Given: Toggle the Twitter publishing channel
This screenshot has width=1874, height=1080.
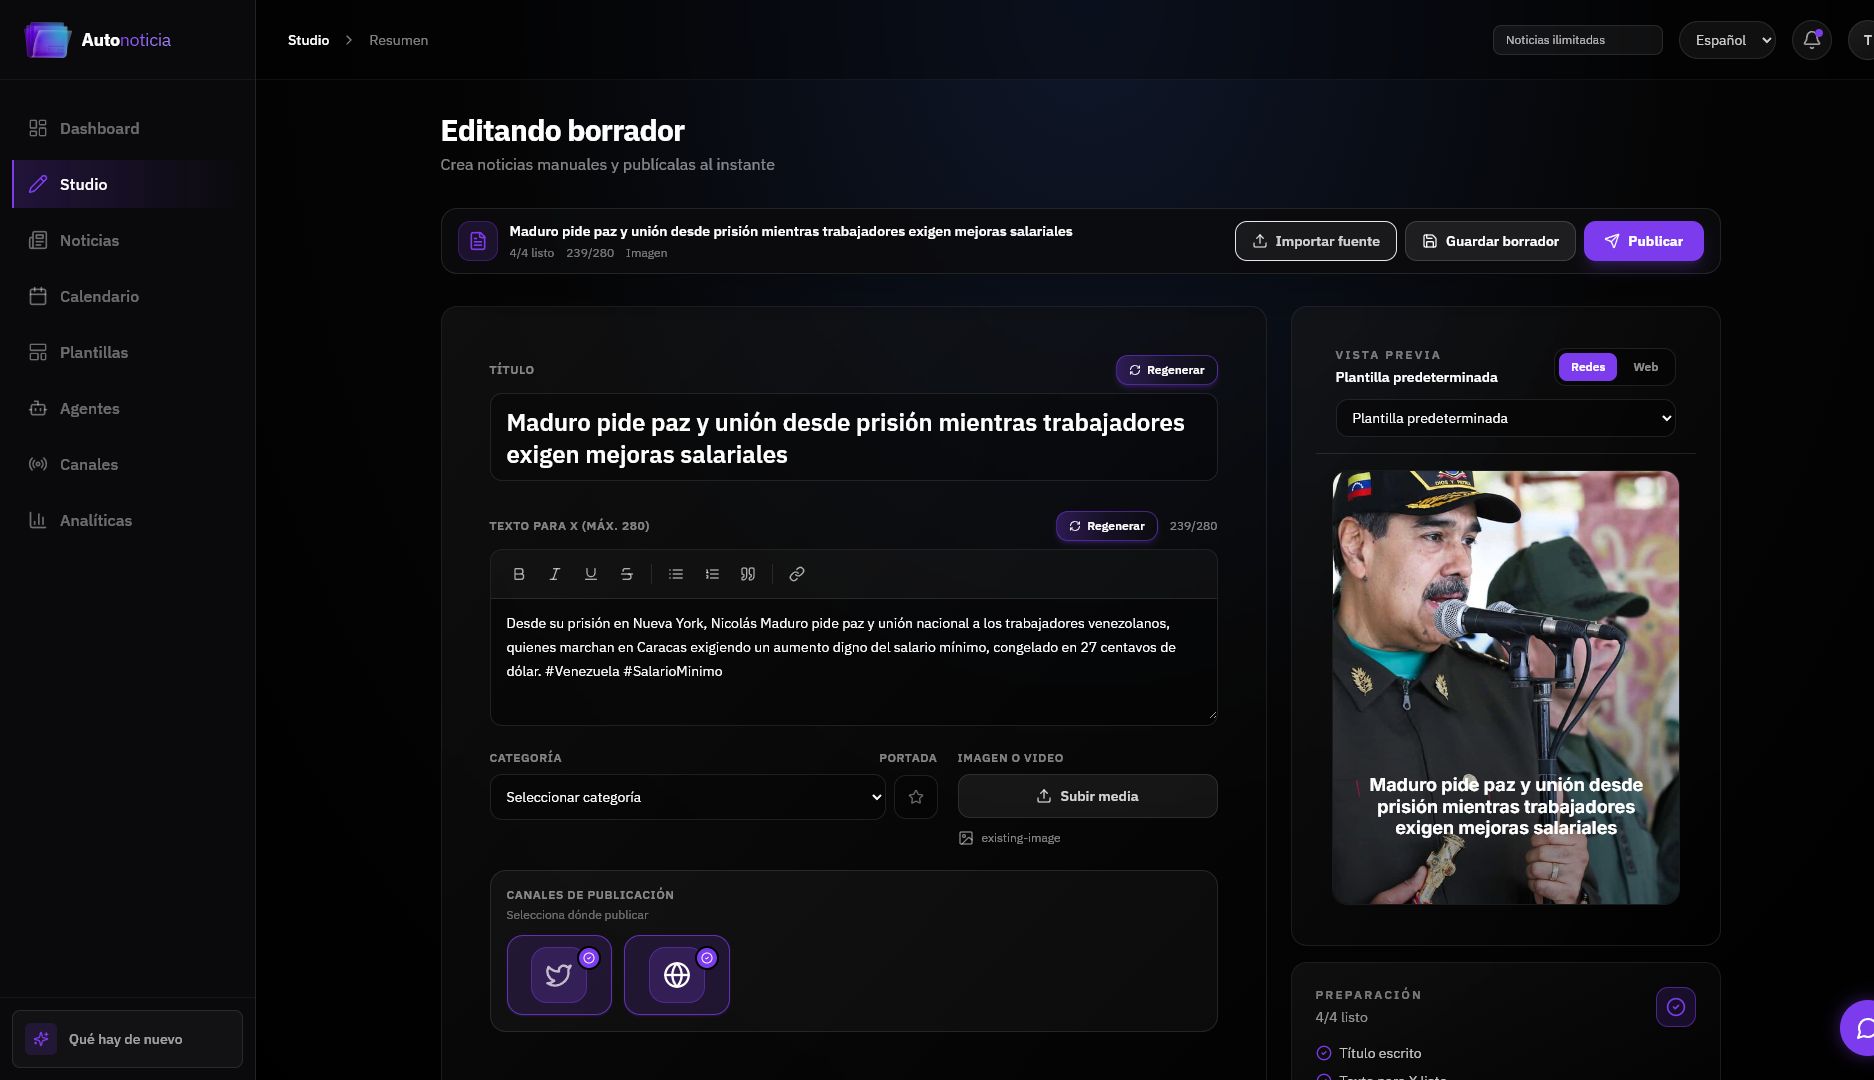Looking at the screenshot, I should click(x=559, y=975).
